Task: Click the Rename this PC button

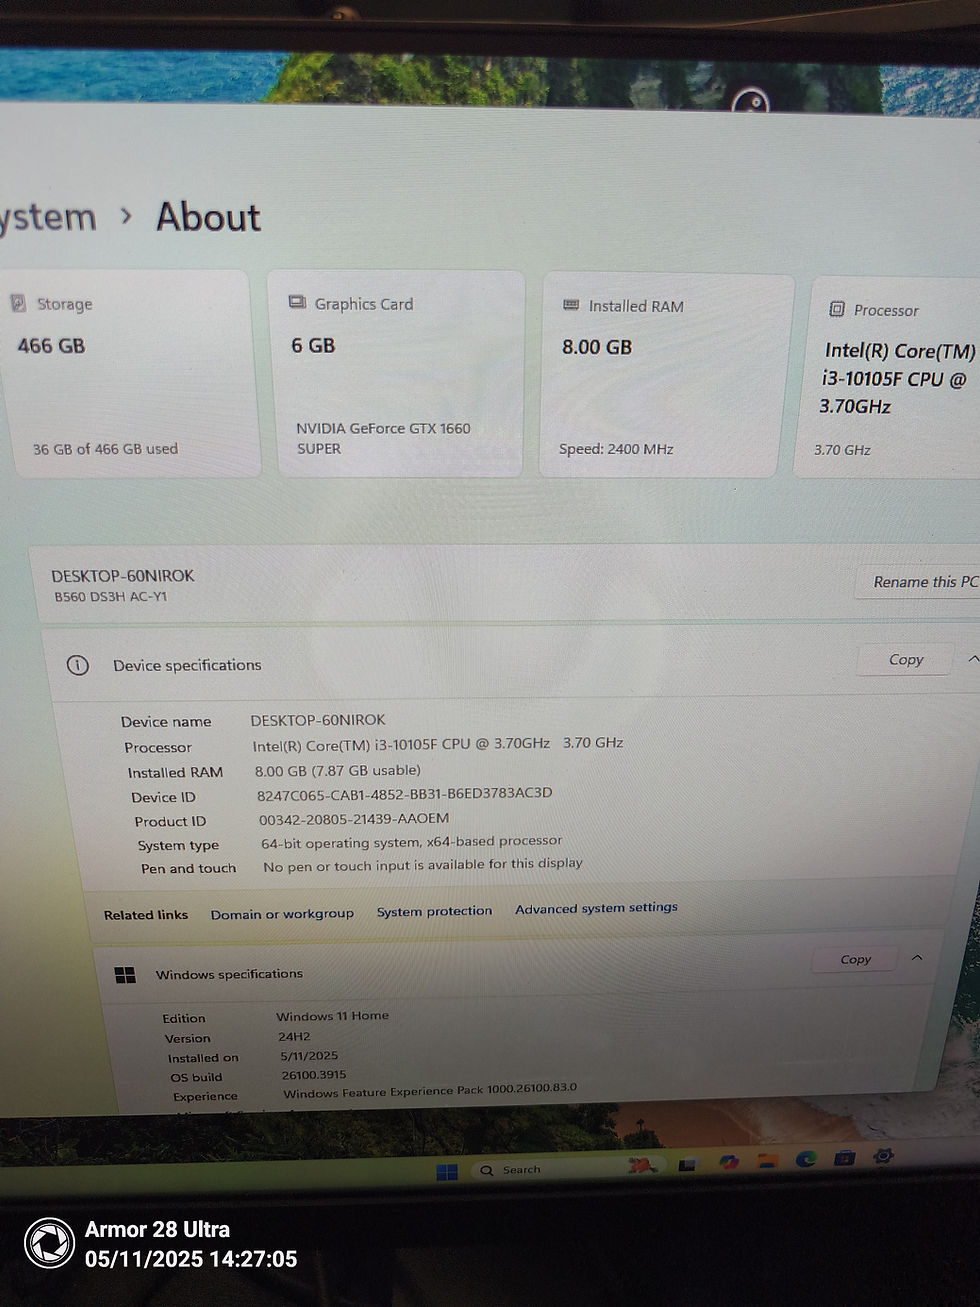Action: pos(919,581)
